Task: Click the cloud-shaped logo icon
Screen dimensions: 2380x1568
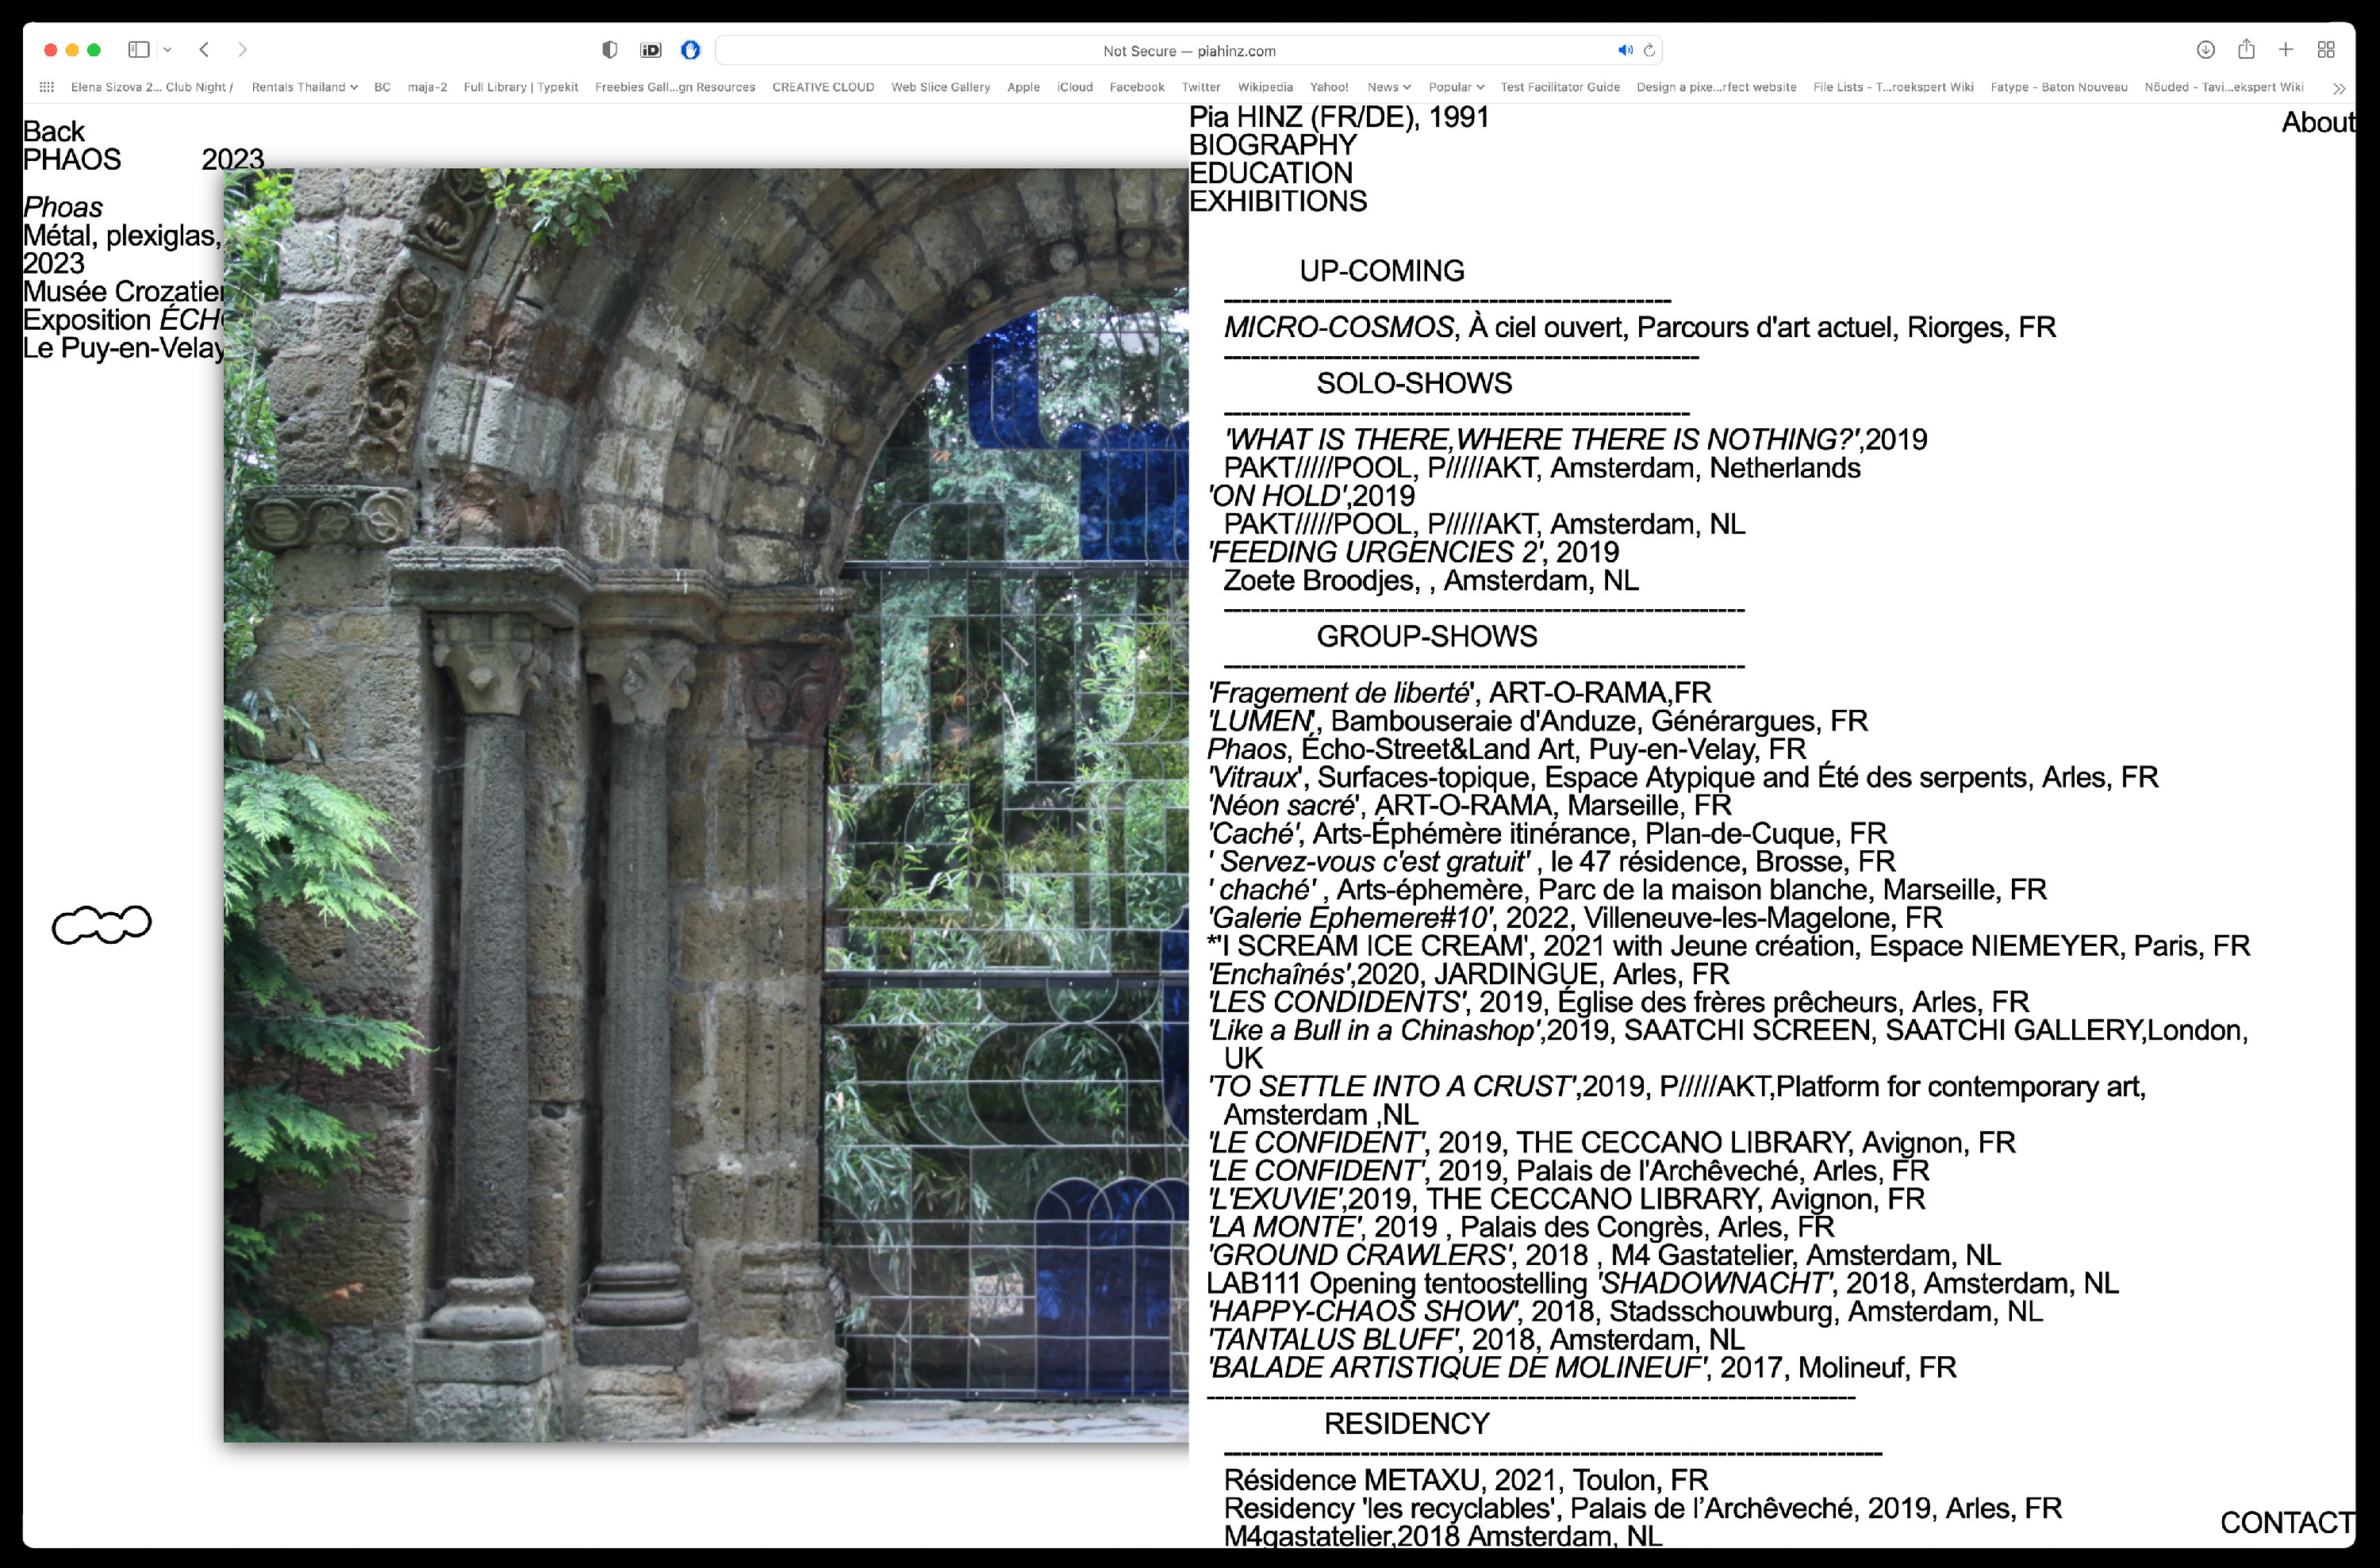Action: coord(101,924)
